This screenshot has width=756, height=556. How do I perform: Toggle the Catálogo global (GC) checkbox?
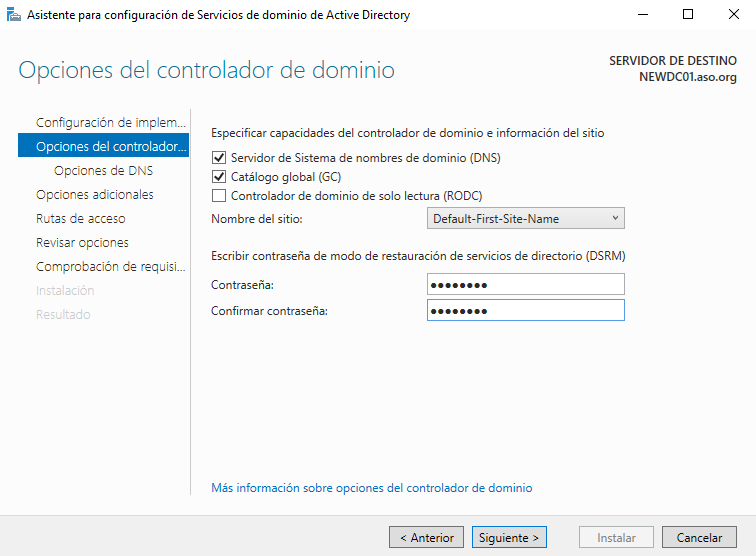tap(219, 177)
